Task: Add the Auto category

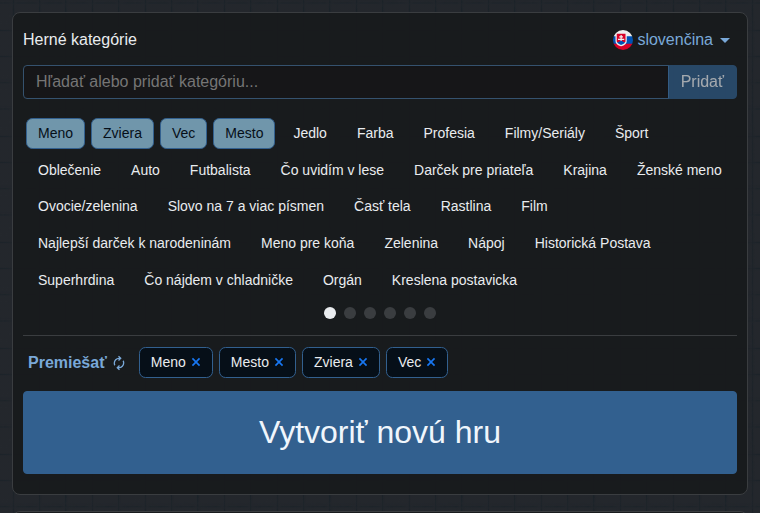Action: (145, 170)
